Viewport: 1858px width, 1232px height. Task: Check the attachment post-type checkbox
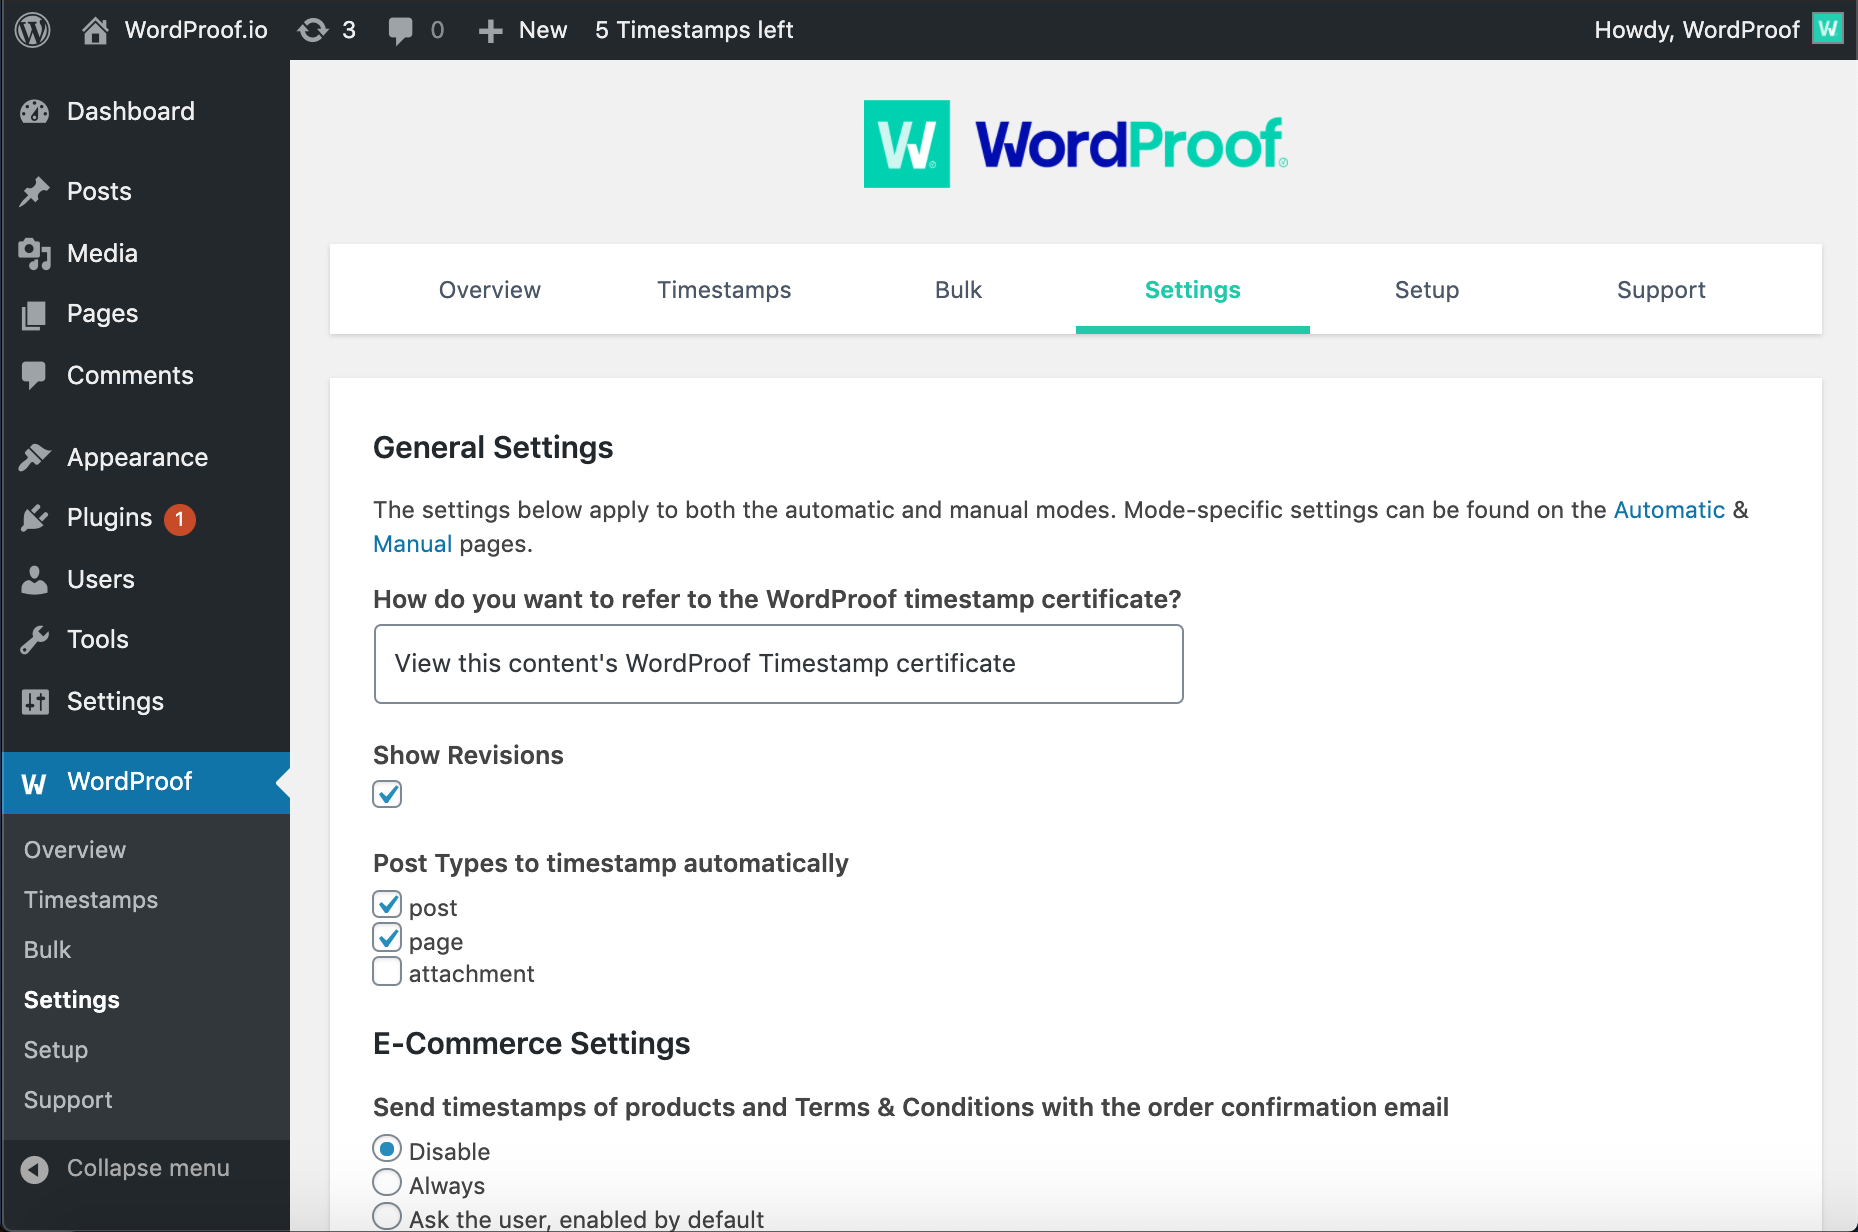coord(387,971)
